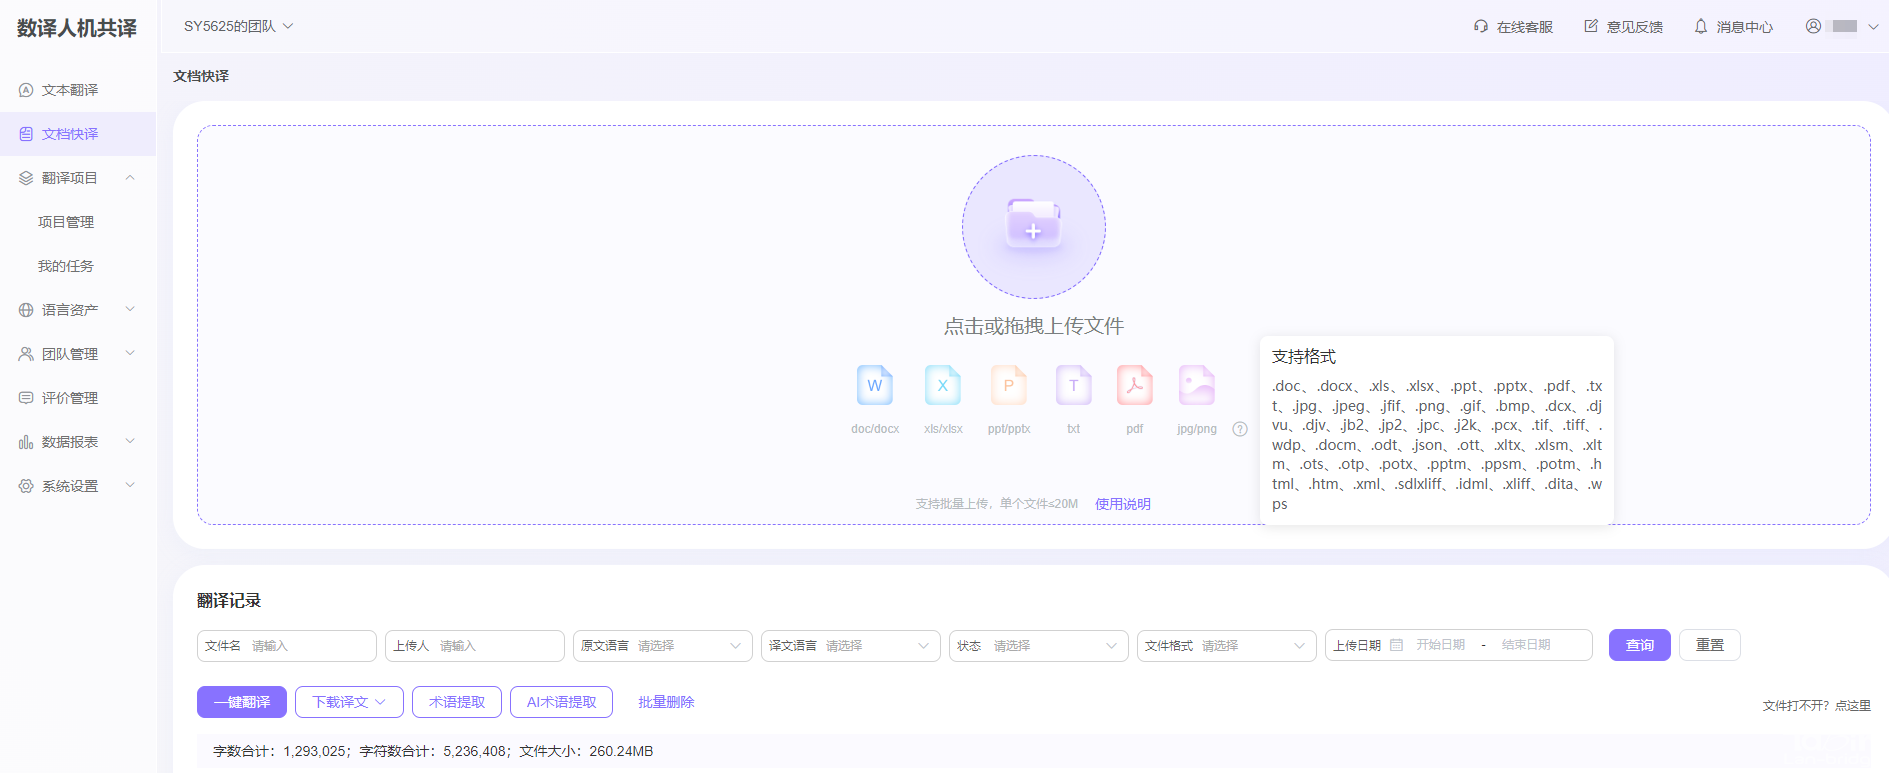Open 消息中心 notification bell
Screen dimensions: 1889x773
(x=1732, y=27)
